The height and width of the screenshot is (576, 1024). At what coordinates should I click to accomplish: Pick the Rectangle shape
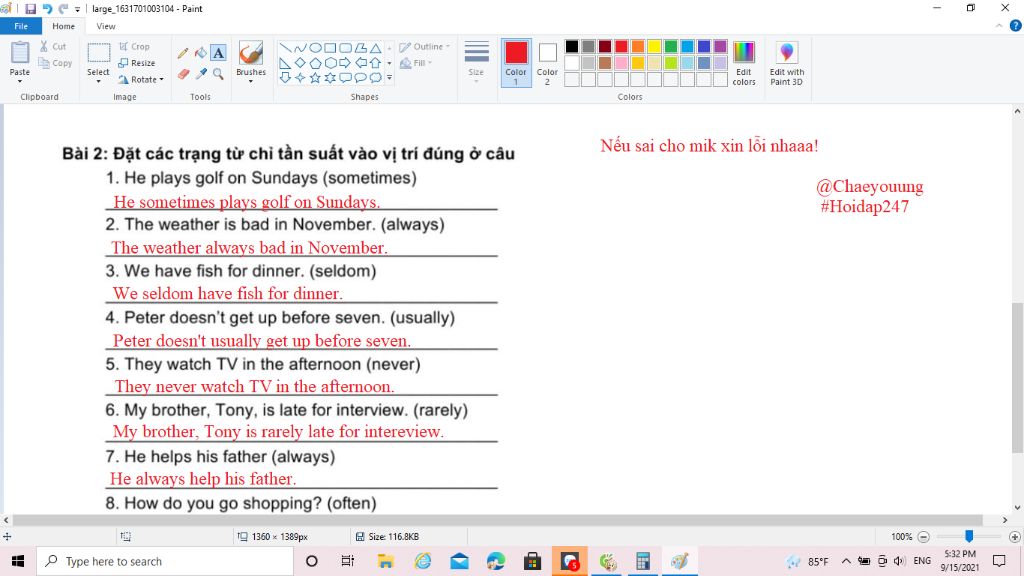[x=330, y=48]
